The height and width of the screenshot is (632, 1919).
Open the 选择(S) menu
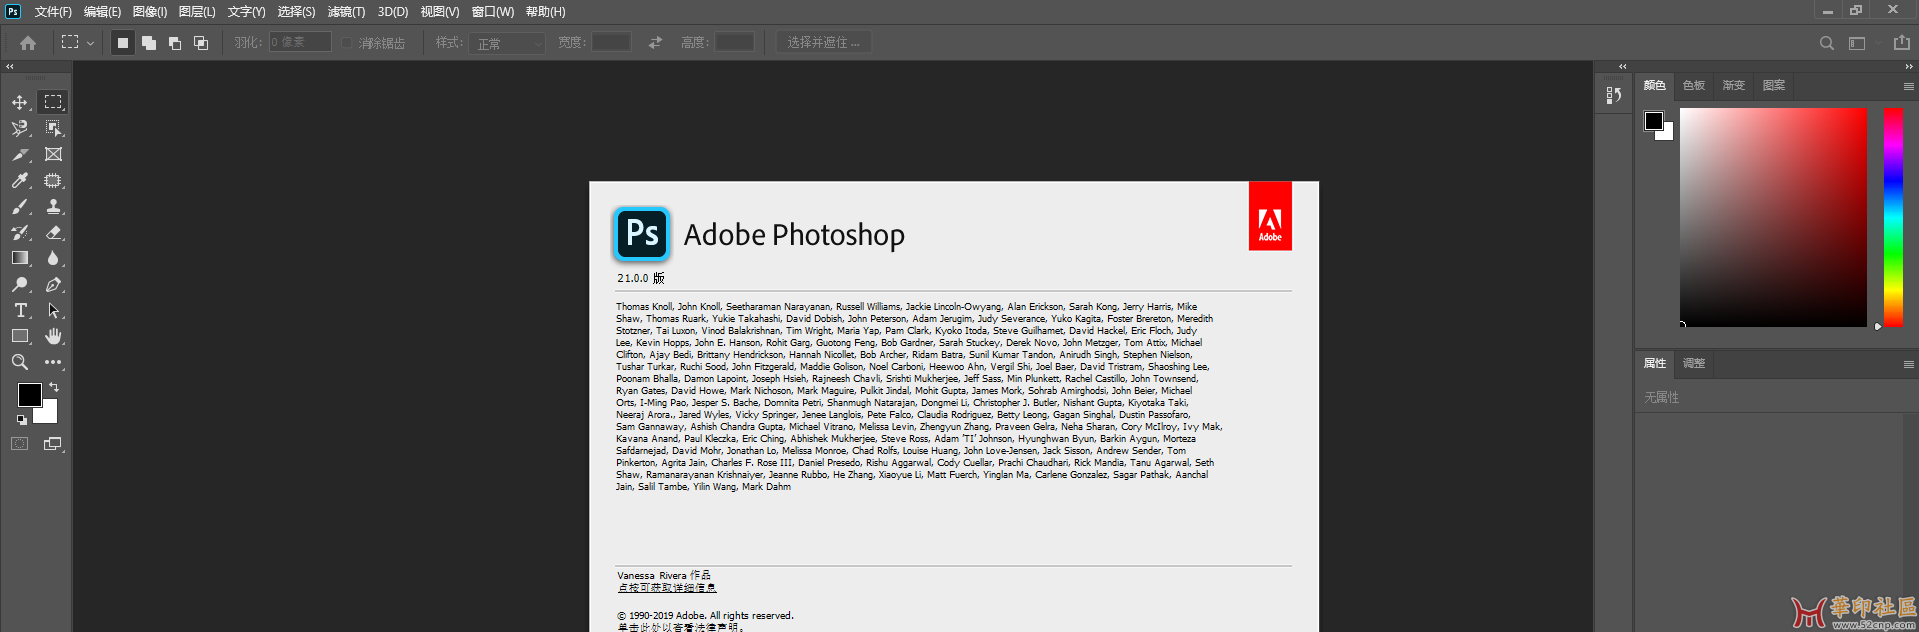[x=296, y=12]
